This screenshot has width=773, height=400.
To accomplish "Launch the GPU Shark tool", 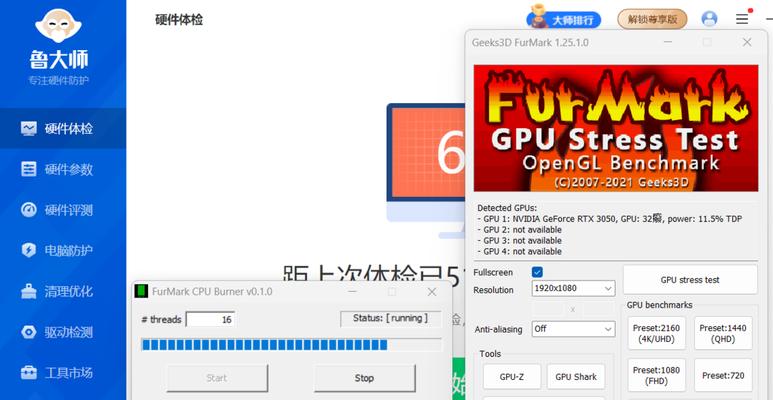I will coord(576,377).
